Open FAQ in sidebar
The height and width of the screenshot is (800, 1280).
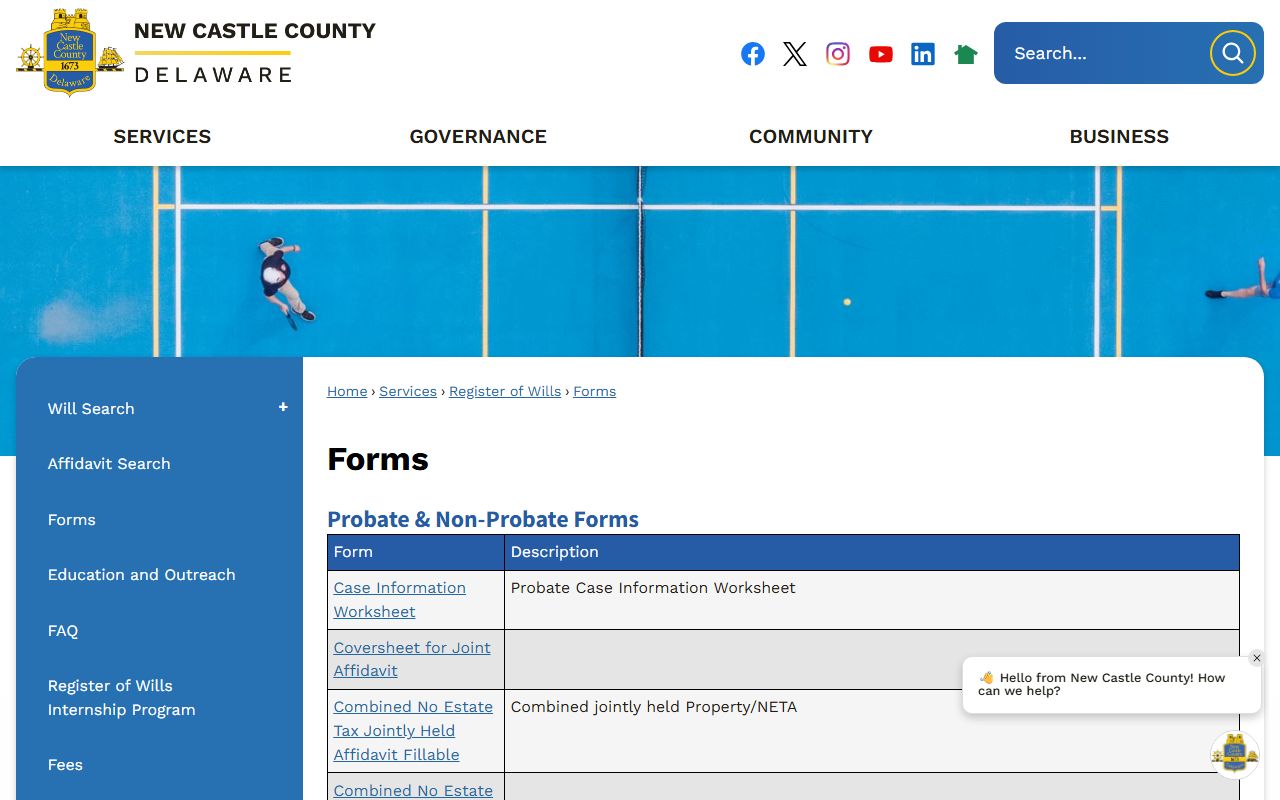tap(63, 631)
